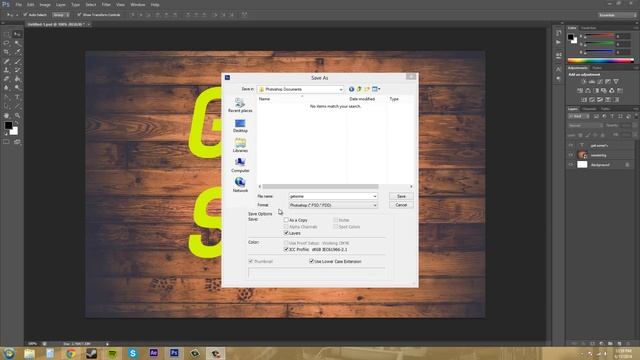Sort files by the Name column header
The image size is (640, 360).
coord(264,99)
